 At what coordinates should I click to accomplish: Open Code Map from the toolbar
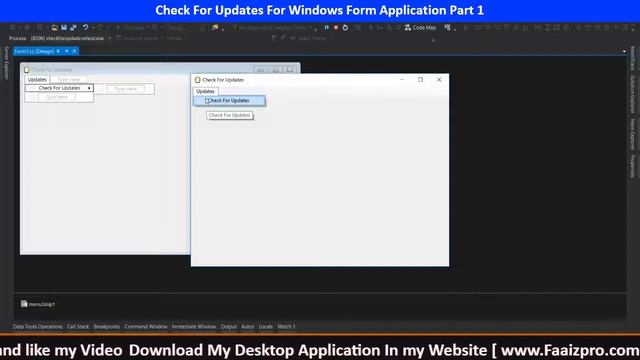point(420,27)
